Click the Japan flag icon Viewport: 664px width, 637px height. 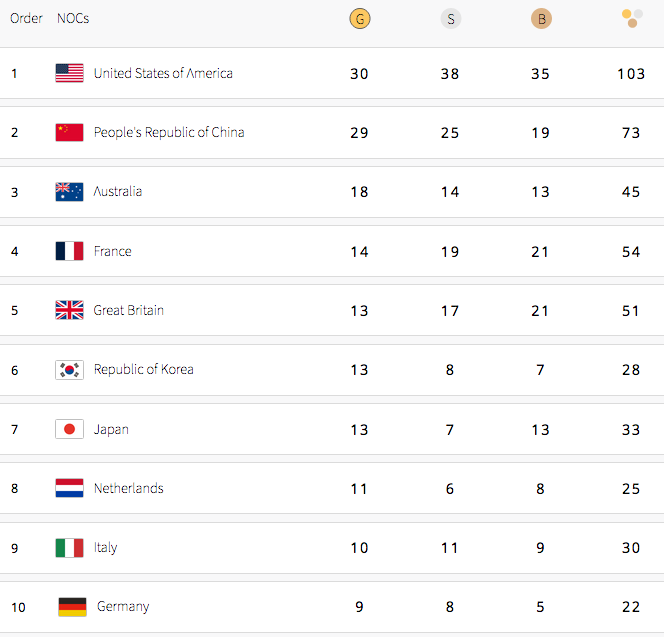click(x=69, y=429)
